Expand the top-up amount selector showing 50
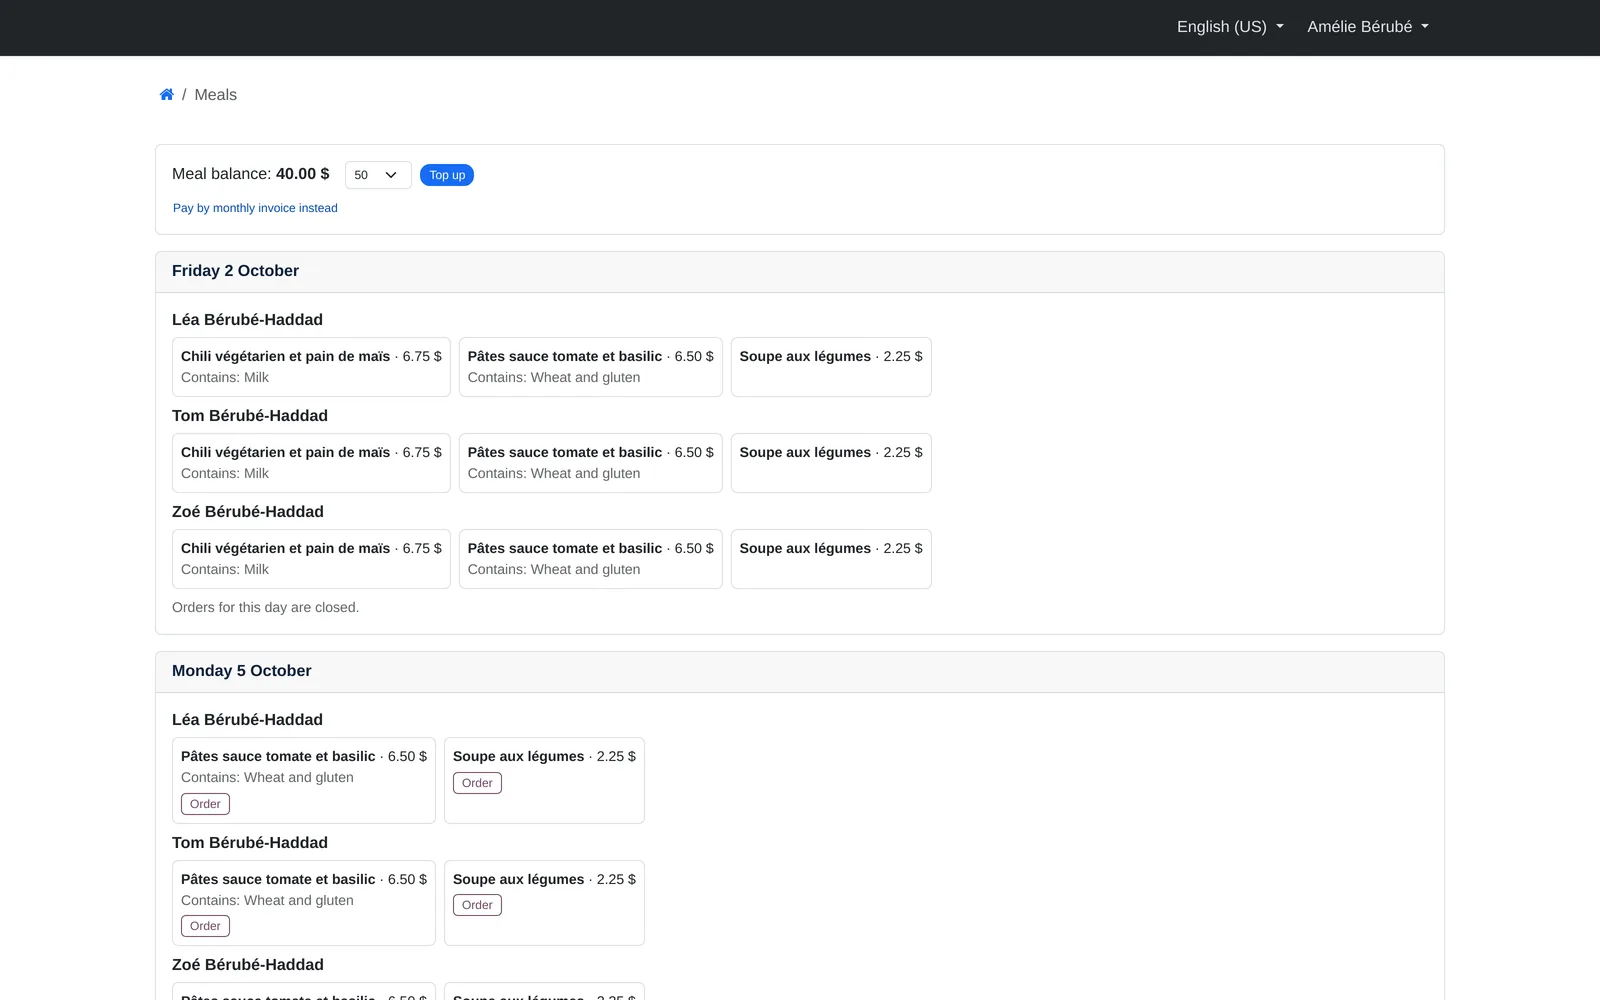1600x1000 pixels. click(378, 175)
